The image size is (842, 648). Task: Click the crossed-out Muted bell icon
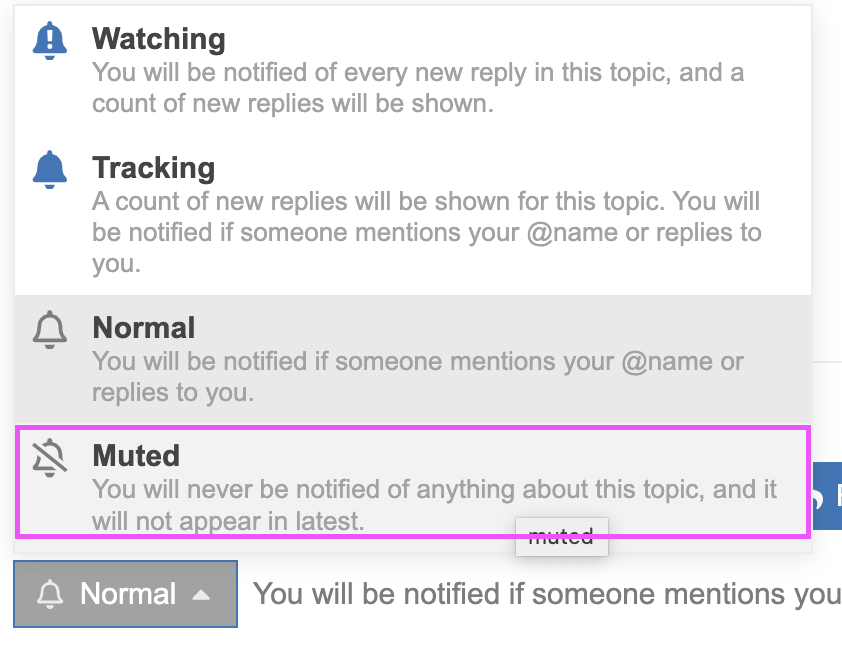pos(49,457)
